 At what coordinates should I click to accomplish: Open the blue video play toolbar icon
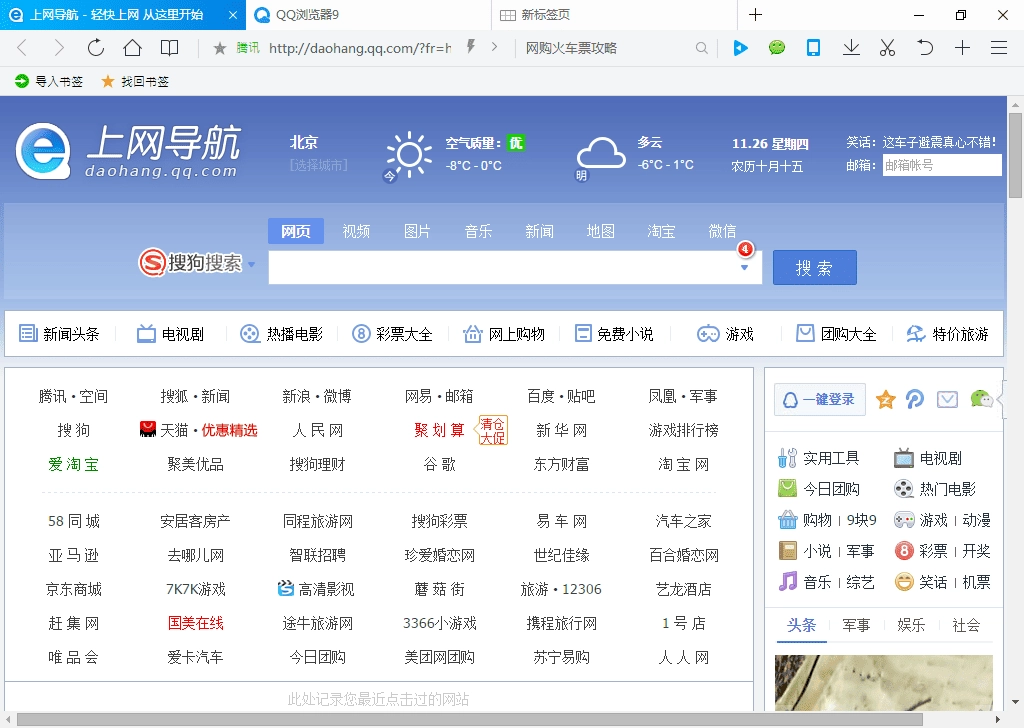740,48
